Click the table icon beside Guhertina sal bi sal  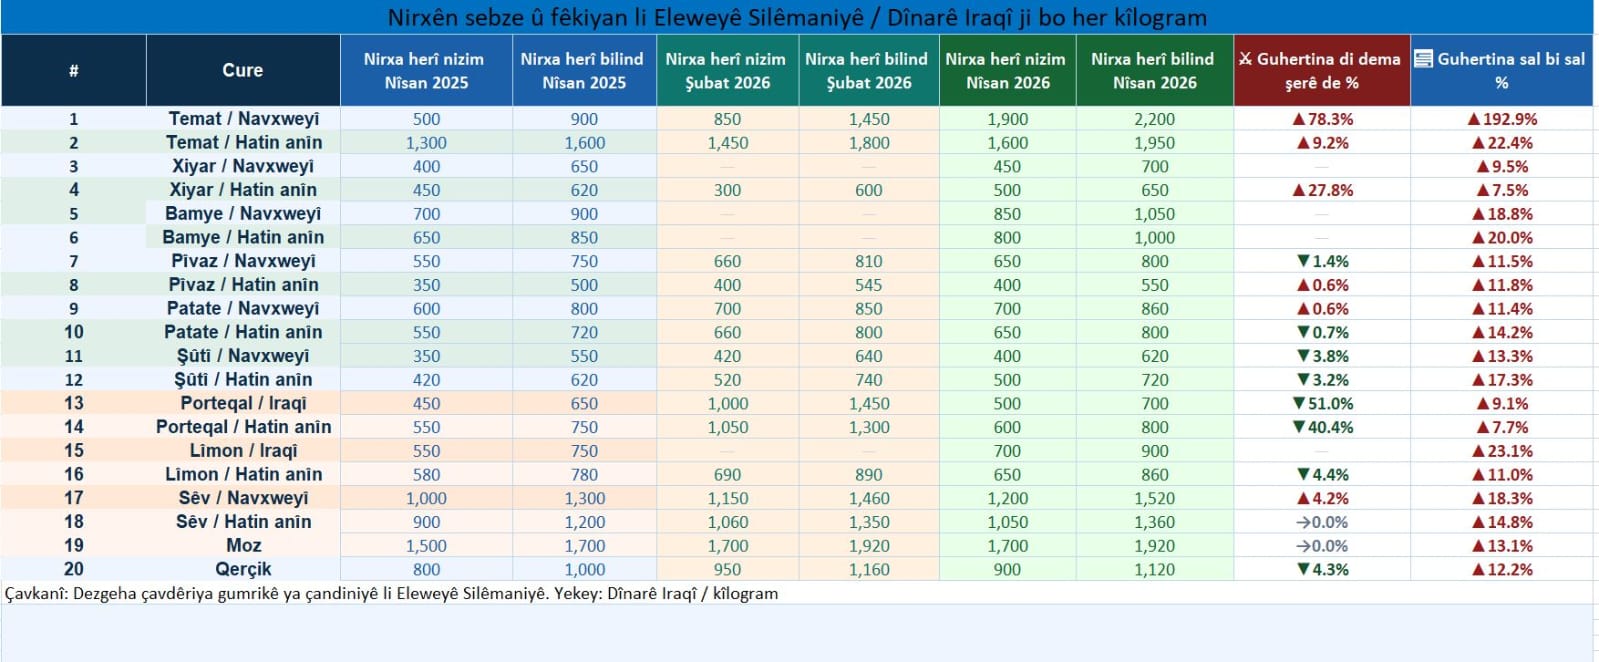coord(1423,59)
